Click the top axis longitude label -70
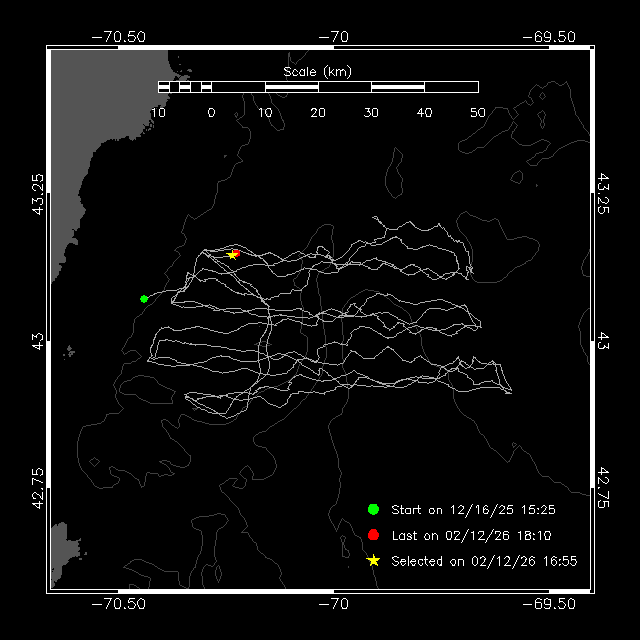 pos(333,36)
